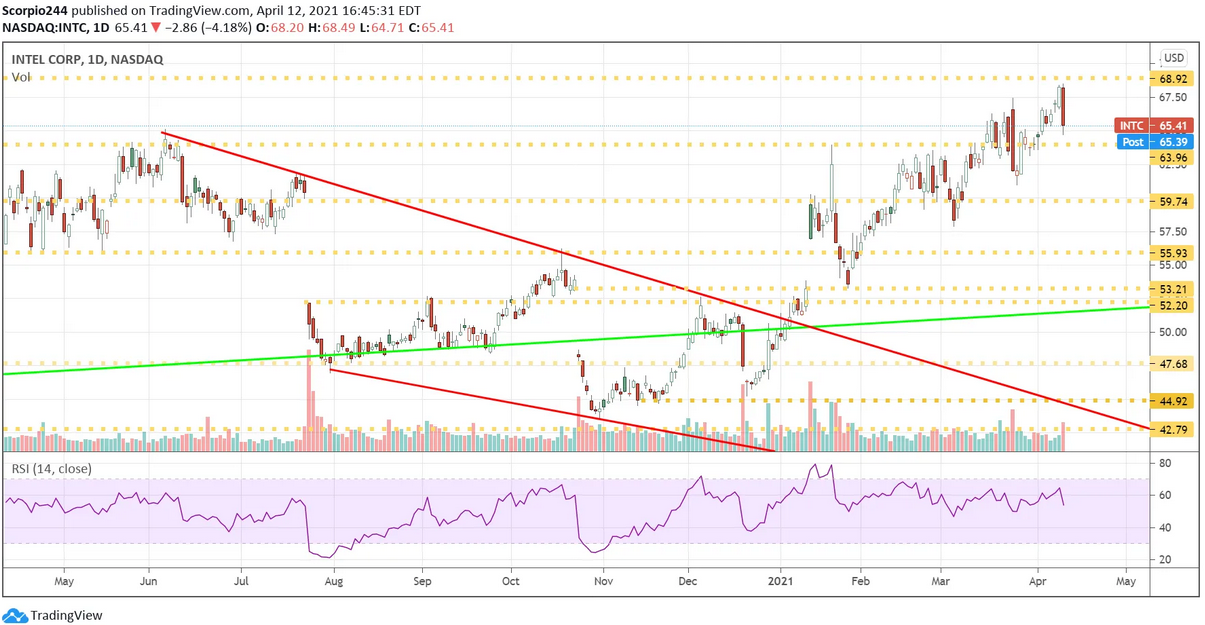Click the 2021 label on the time axis
This screenshot has height=625, width=1205.
(782, 579)
